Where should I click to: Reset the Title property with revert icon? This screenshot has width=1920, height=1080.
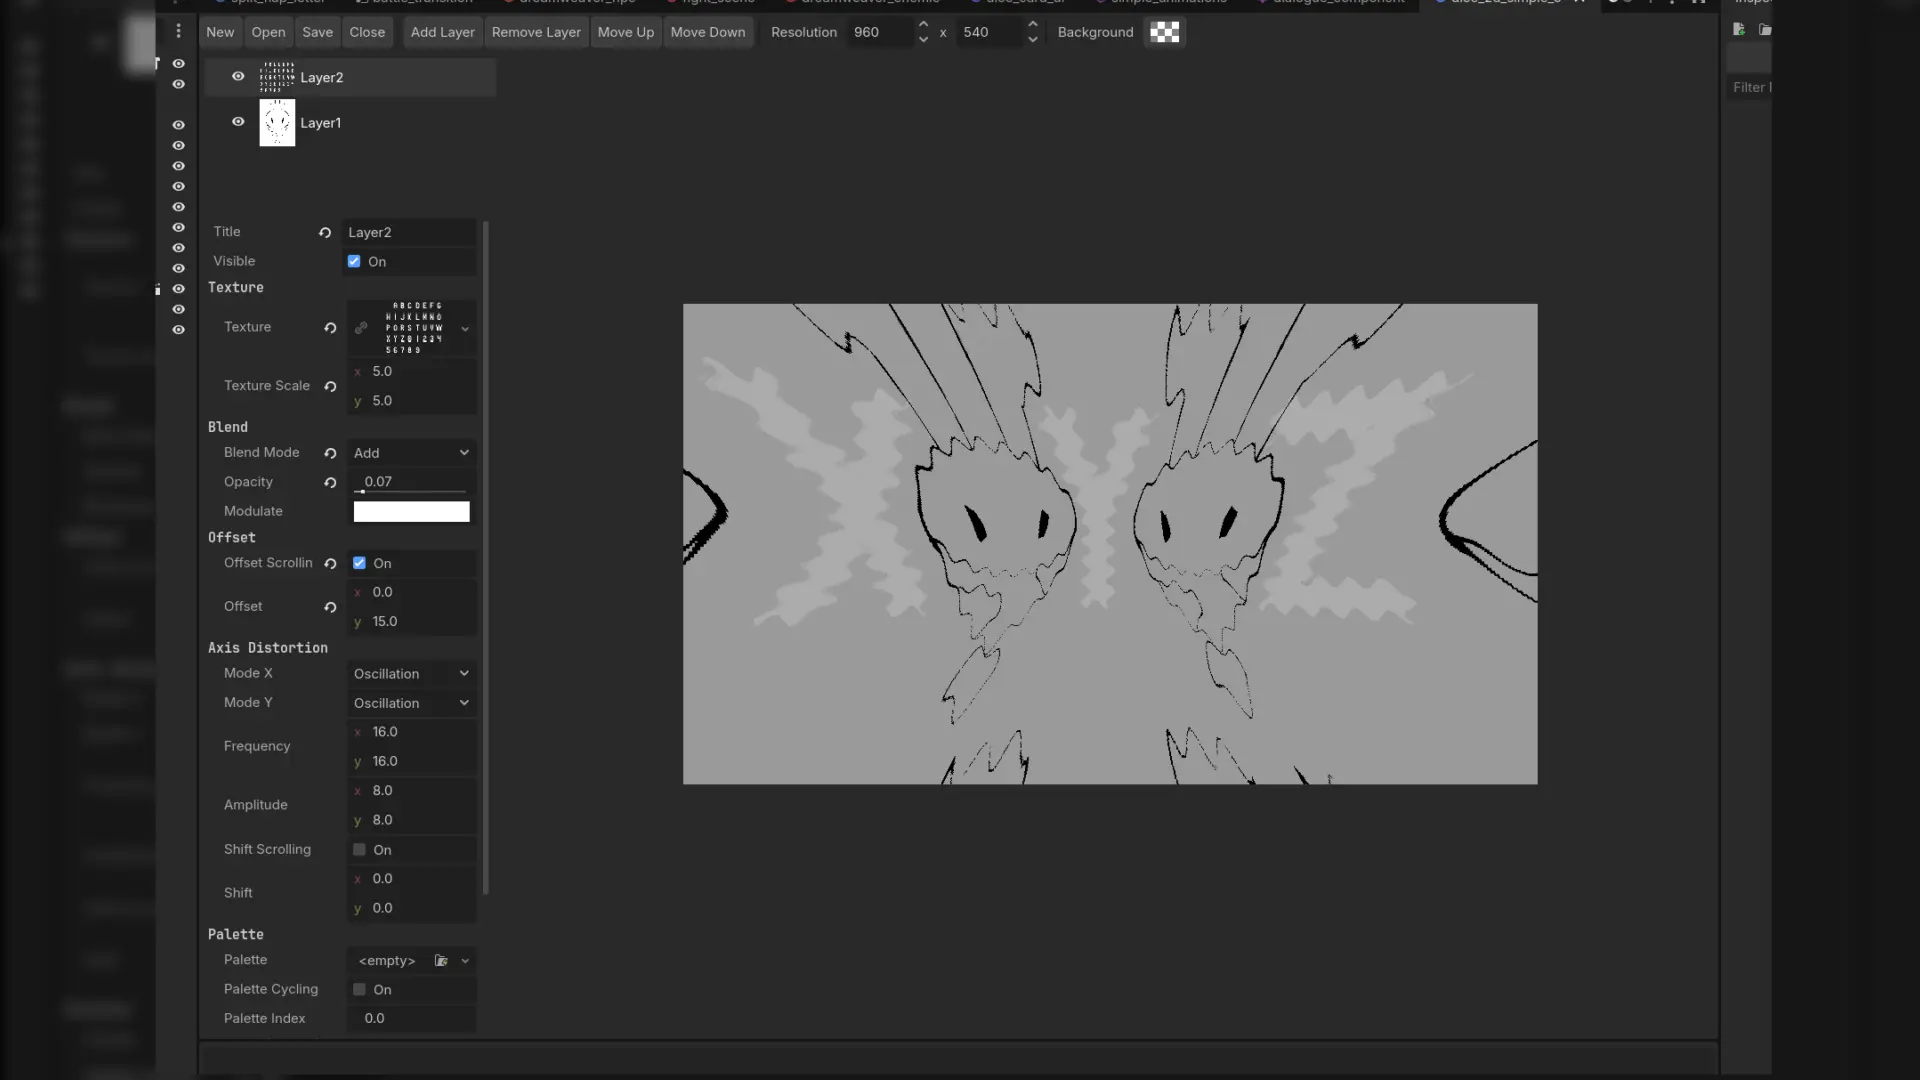click(325, 232)
